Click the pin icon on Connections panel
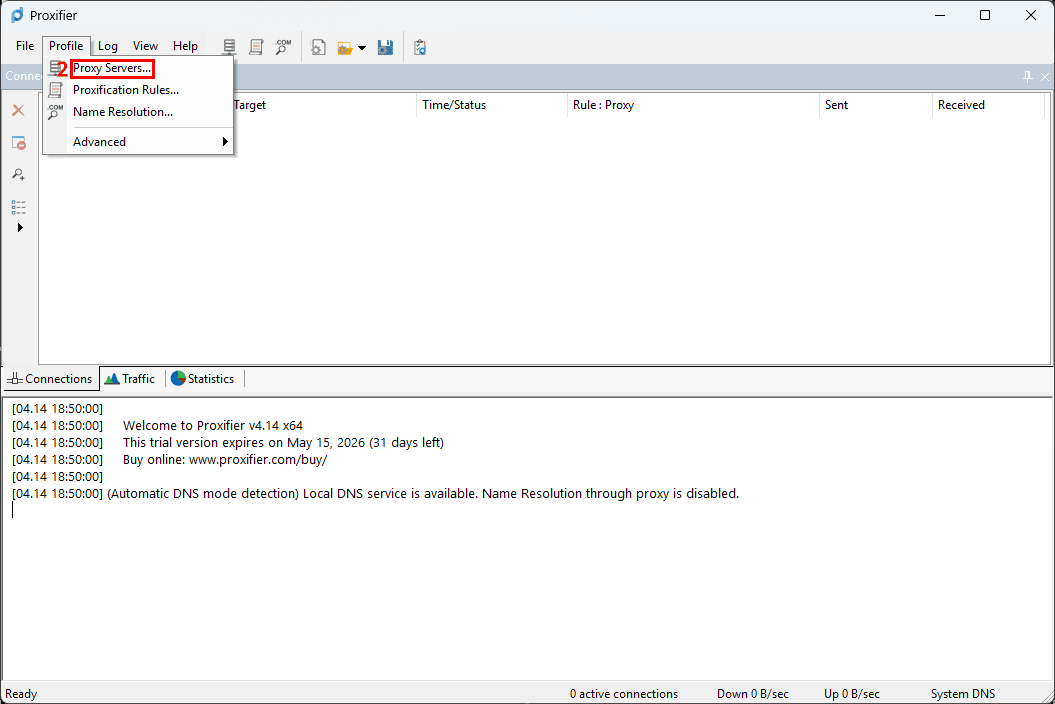This screenshot has width=1055, height=704. (x=1027, y=77)
